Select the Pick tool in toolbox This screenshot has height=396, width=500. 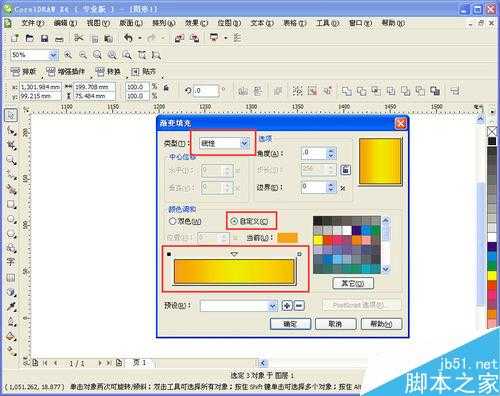11,116
